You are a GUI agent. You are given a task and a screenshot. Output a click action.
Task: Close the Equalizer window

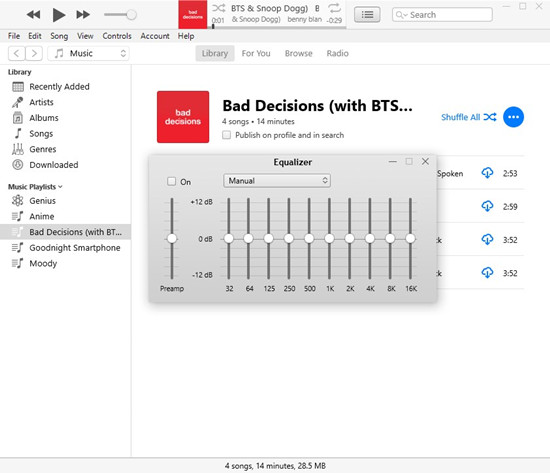(x=425, y=161)
